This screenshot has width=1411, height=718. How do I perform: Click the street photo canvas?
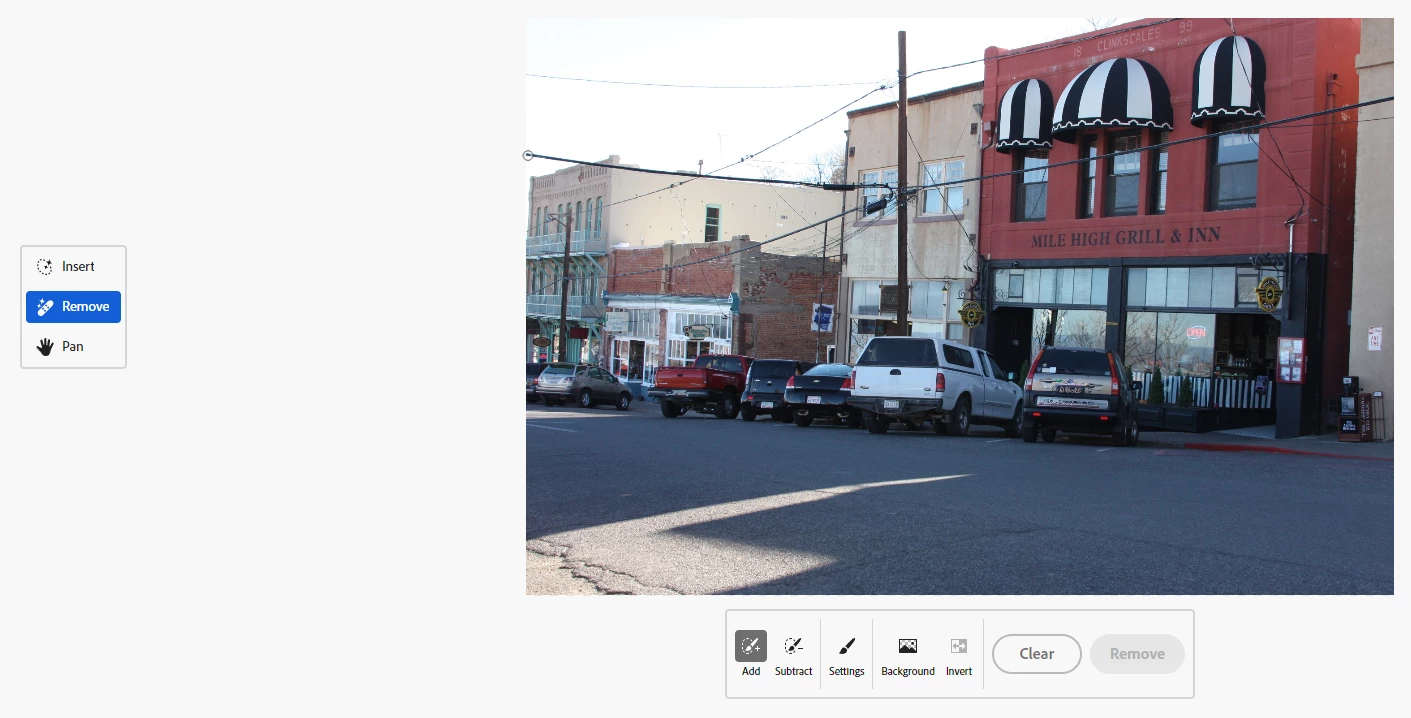[960, 306]
